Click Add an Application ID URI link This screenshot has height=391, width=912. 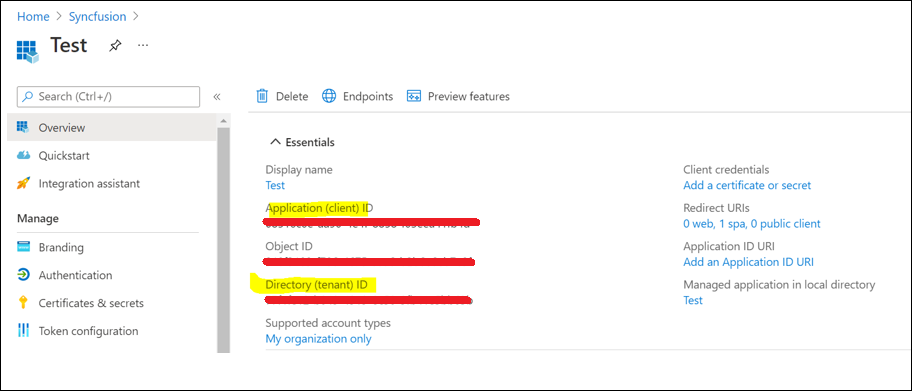(x=748, y=262)
